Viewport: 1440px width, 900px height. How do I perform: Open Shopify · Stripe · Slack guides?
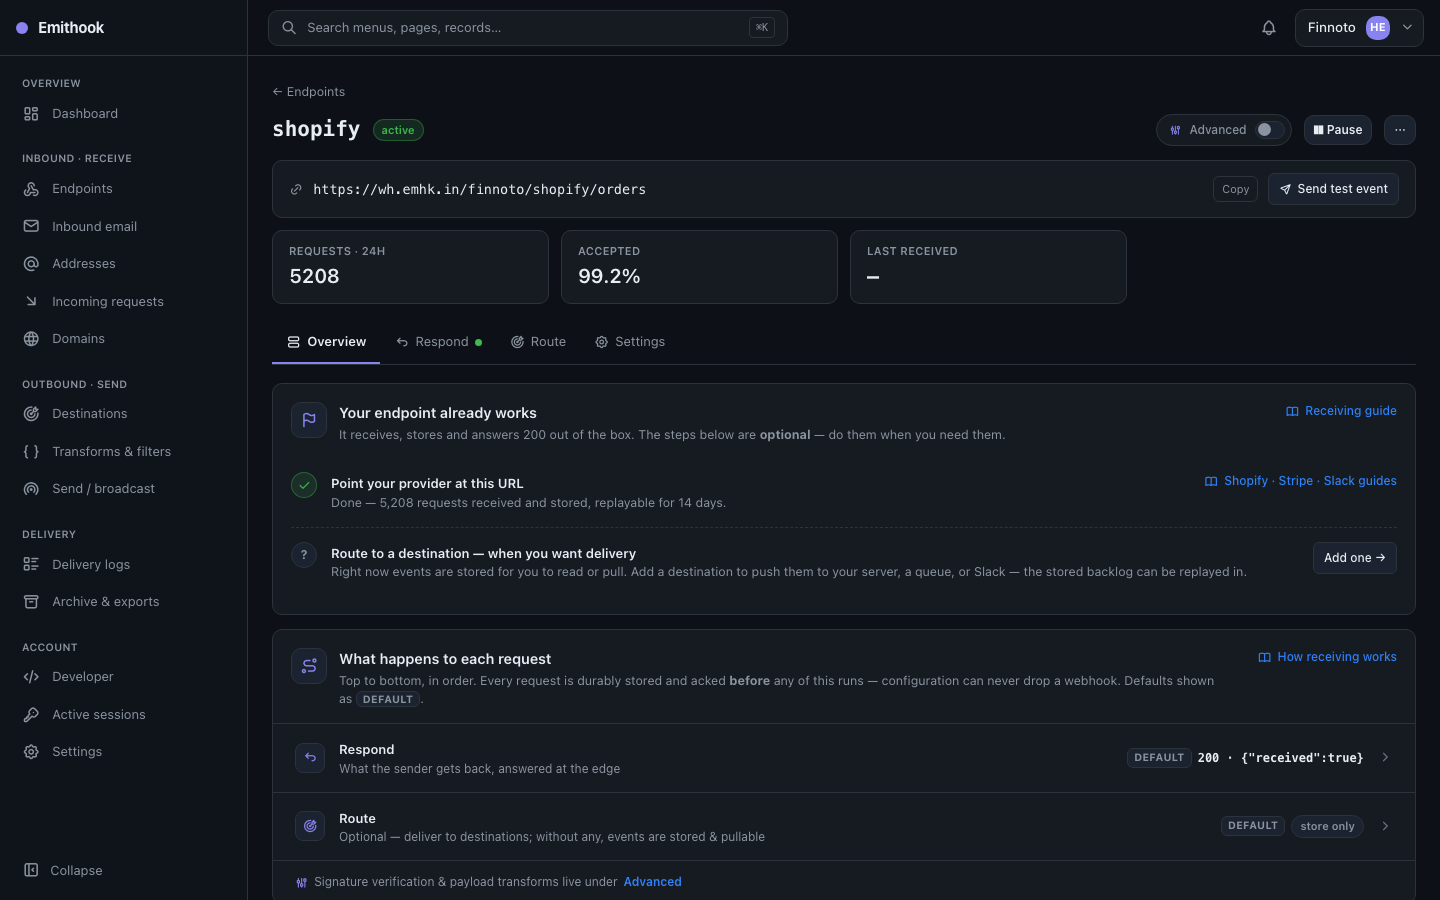click(1300, 481)
